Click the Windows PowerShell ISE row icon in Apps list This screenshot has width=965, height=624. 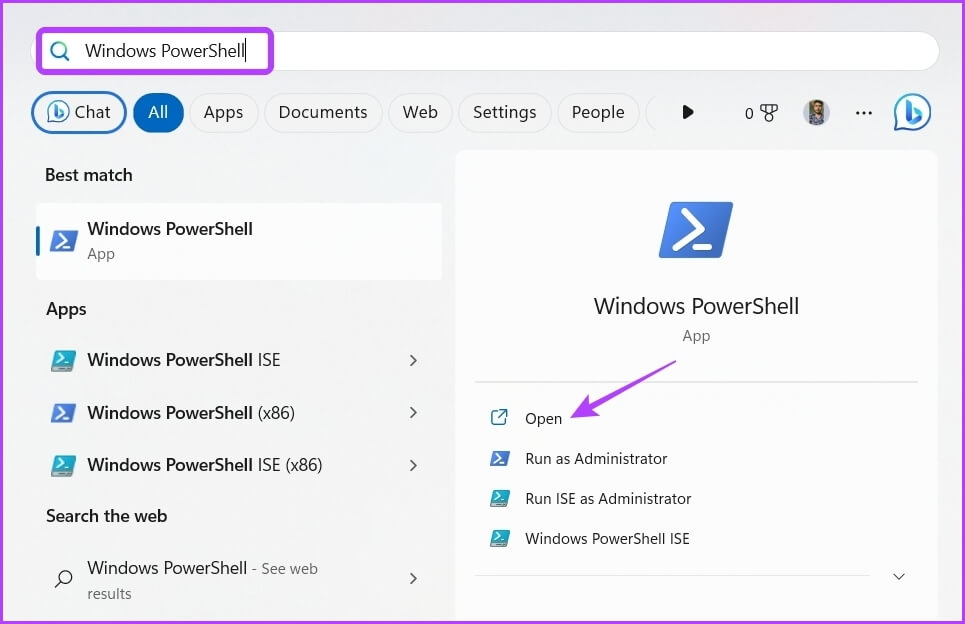click(x=63, y=361)
